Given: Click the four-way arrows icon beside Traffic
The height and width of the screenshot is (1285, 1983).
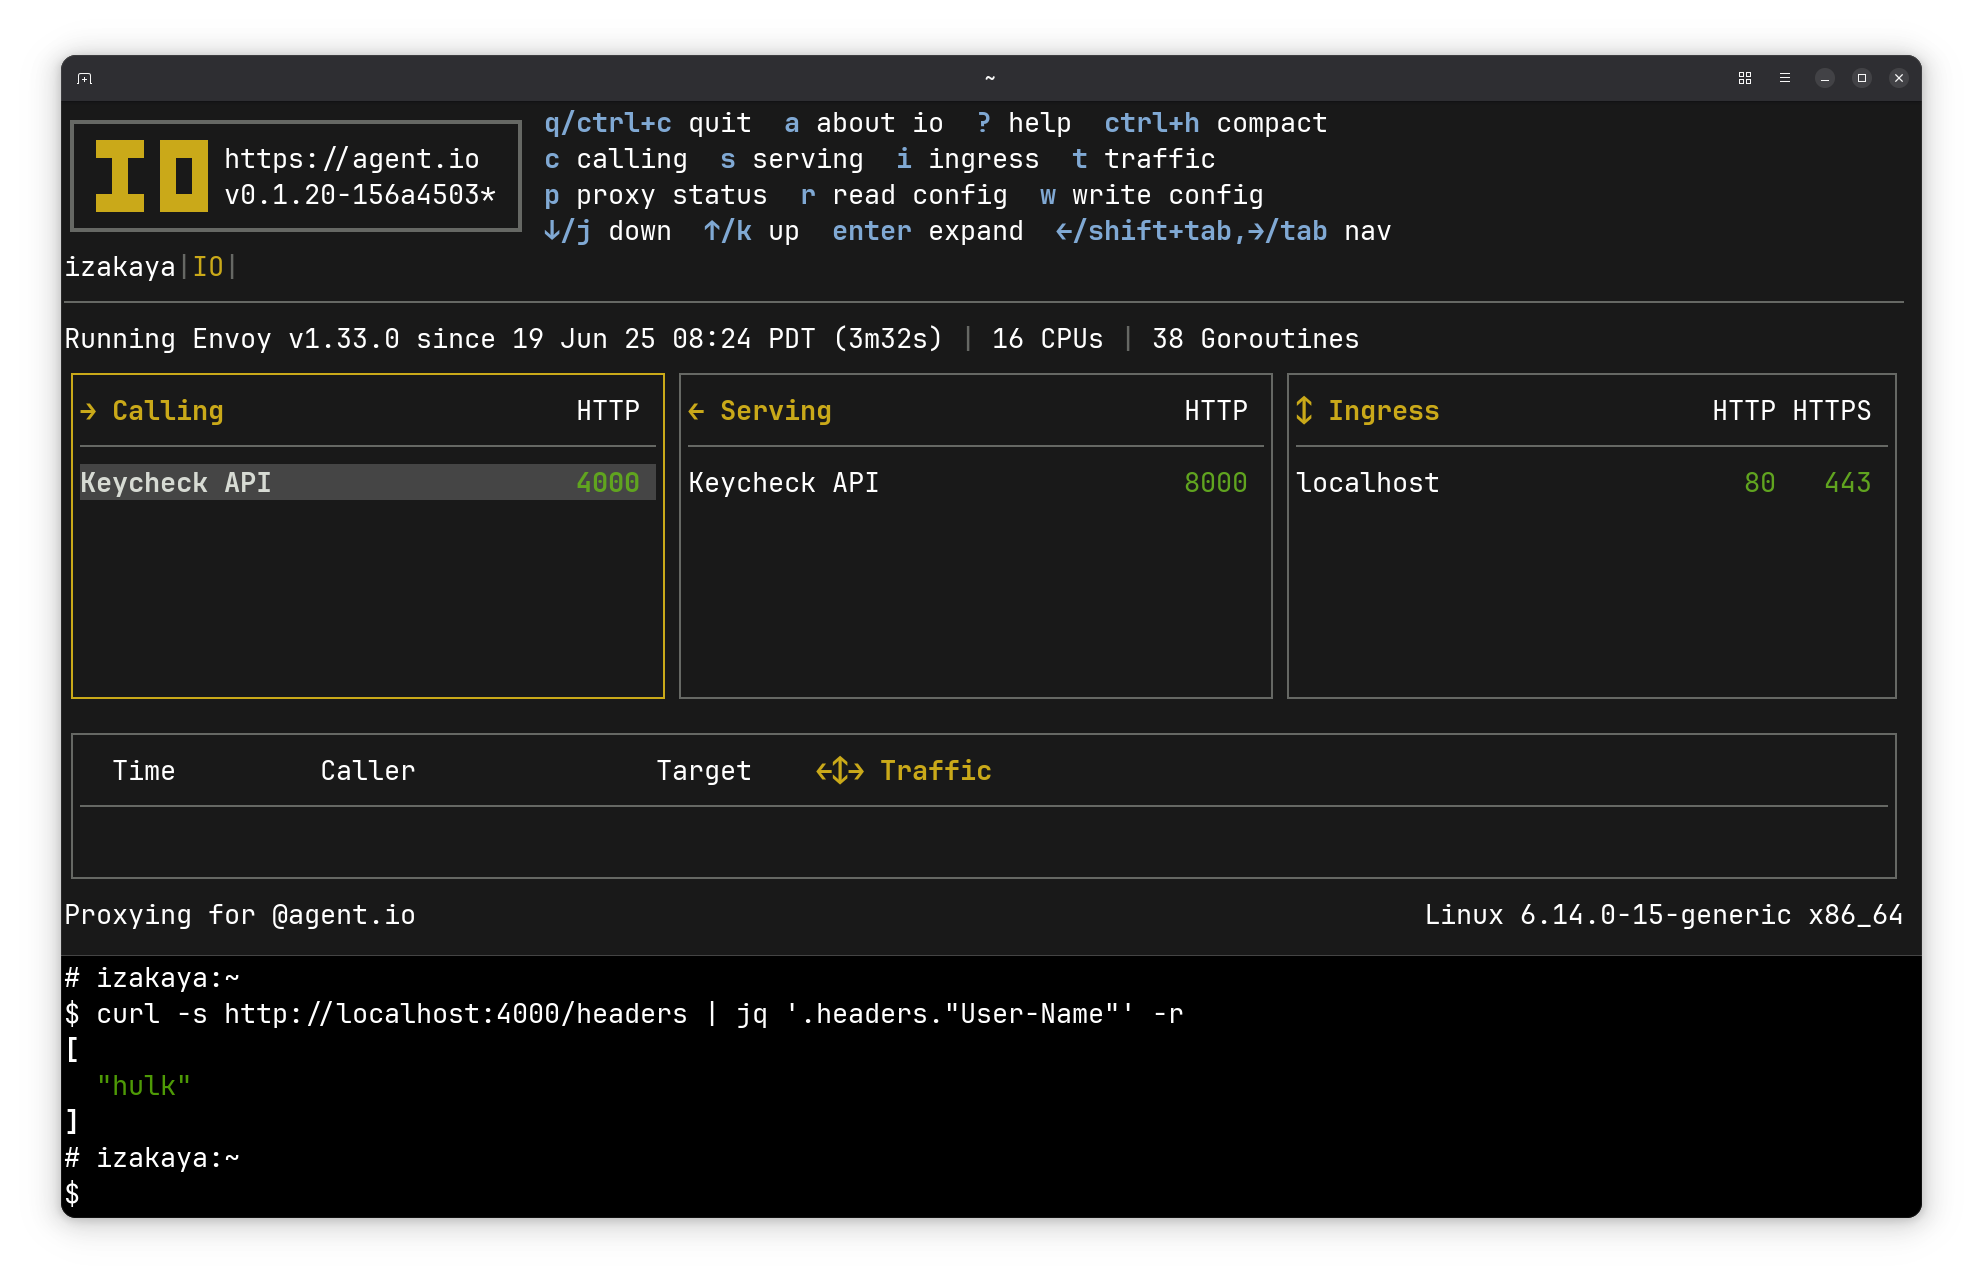Looking at the screenshot, I should 840,771.
